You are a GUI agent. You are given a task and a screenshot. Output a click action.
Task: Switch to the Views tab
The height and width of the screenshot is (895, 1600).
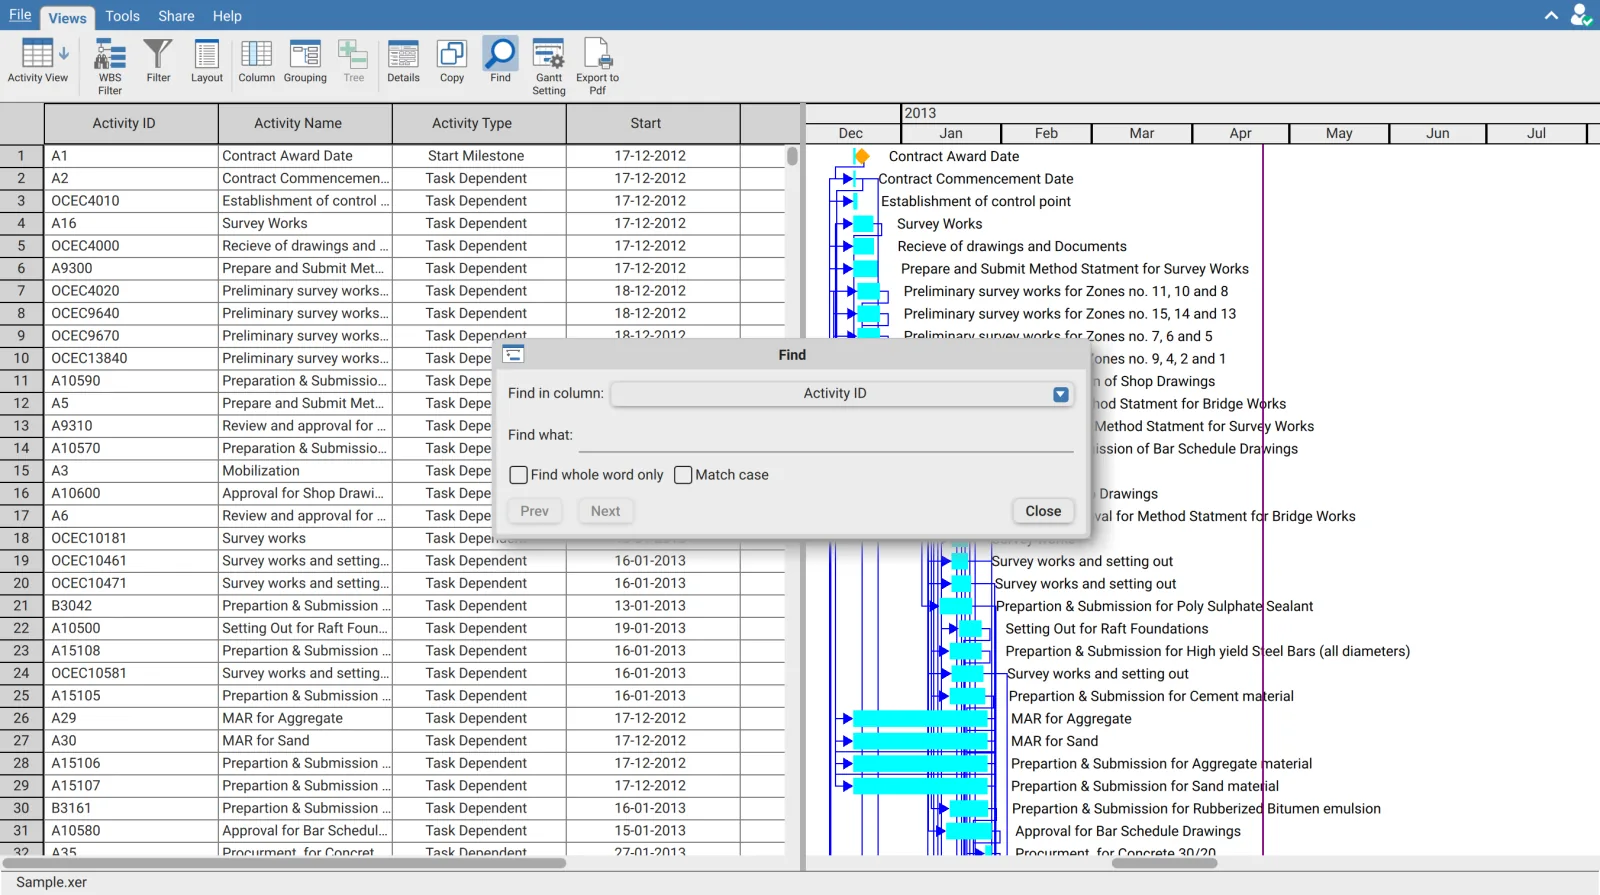point(67,17)
